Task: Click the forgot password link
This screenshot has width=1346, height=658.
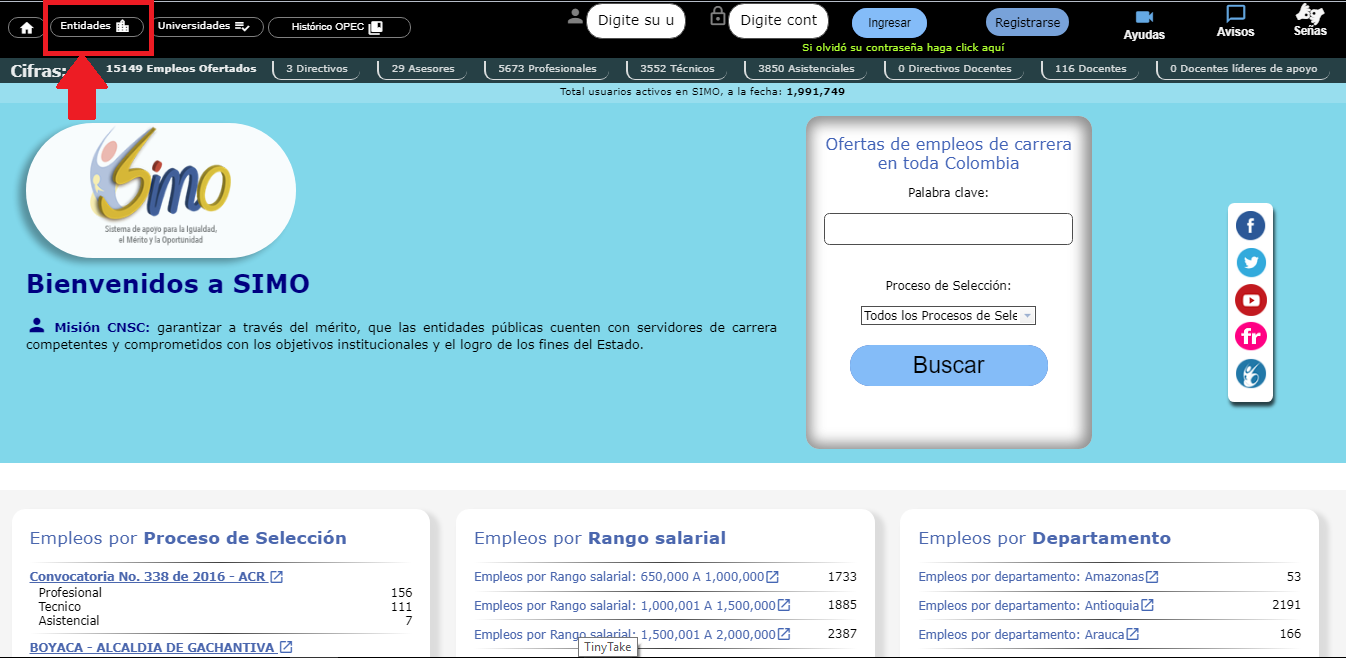Action: coord(903,47)
